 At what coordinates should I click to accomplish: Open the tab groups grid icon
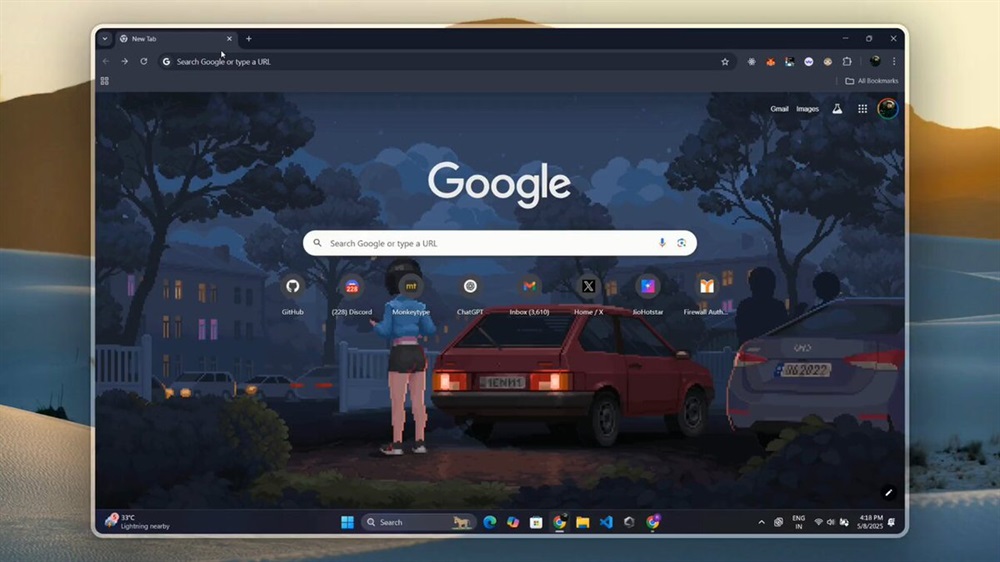[105, 81]
